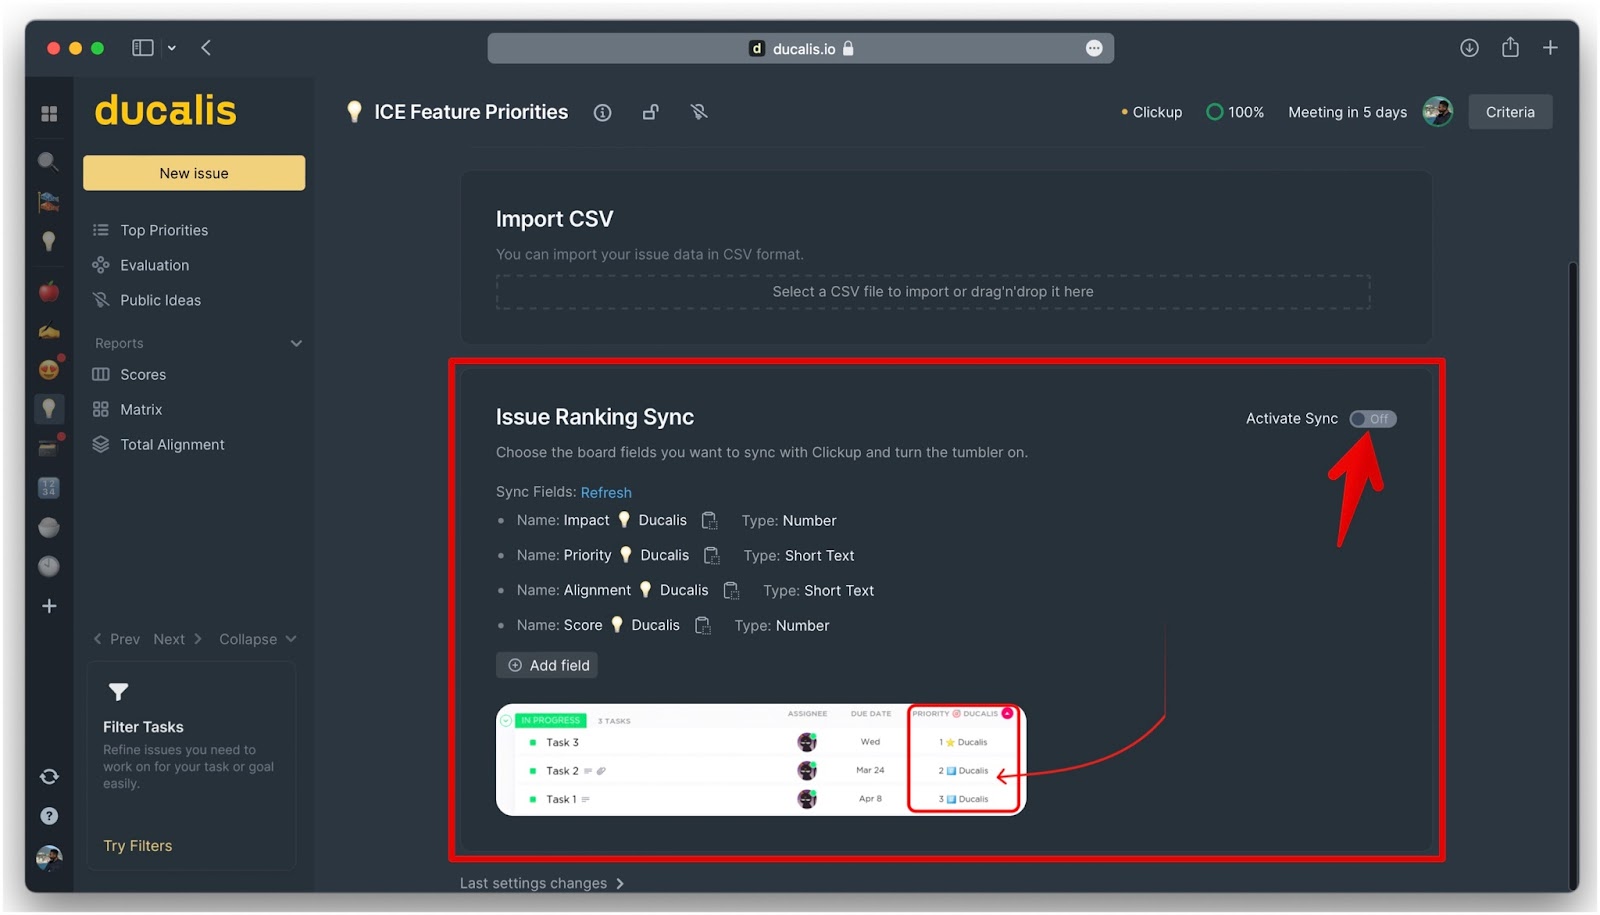This screenshot has height=915, width=1600.
Task: Click the ducalis.io address bar
Action: coord(801,48)
